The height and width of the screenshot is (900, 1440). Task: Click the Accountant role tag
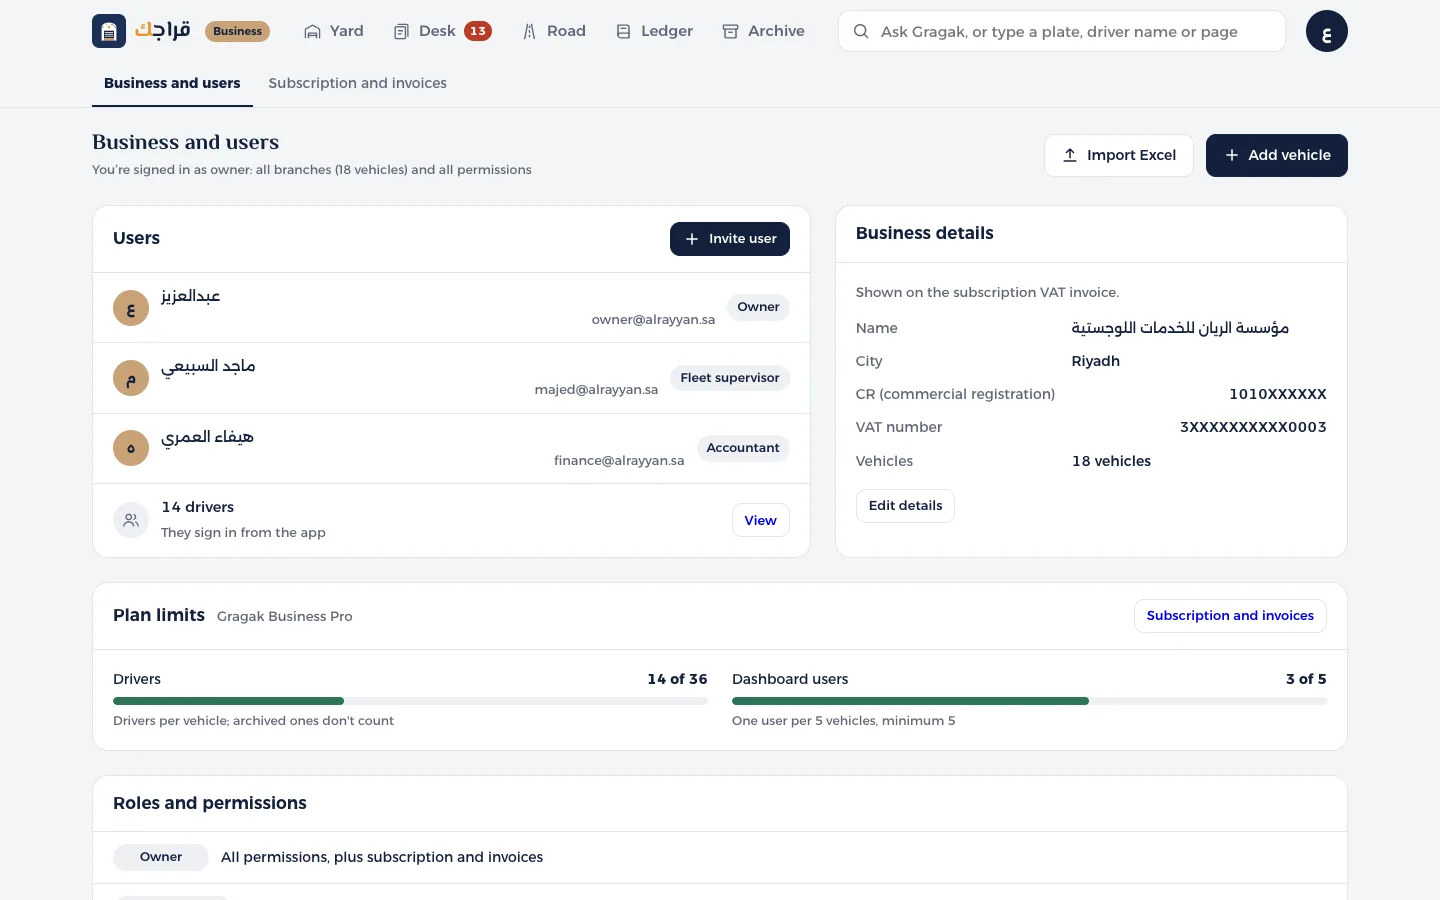click(743, 448)
